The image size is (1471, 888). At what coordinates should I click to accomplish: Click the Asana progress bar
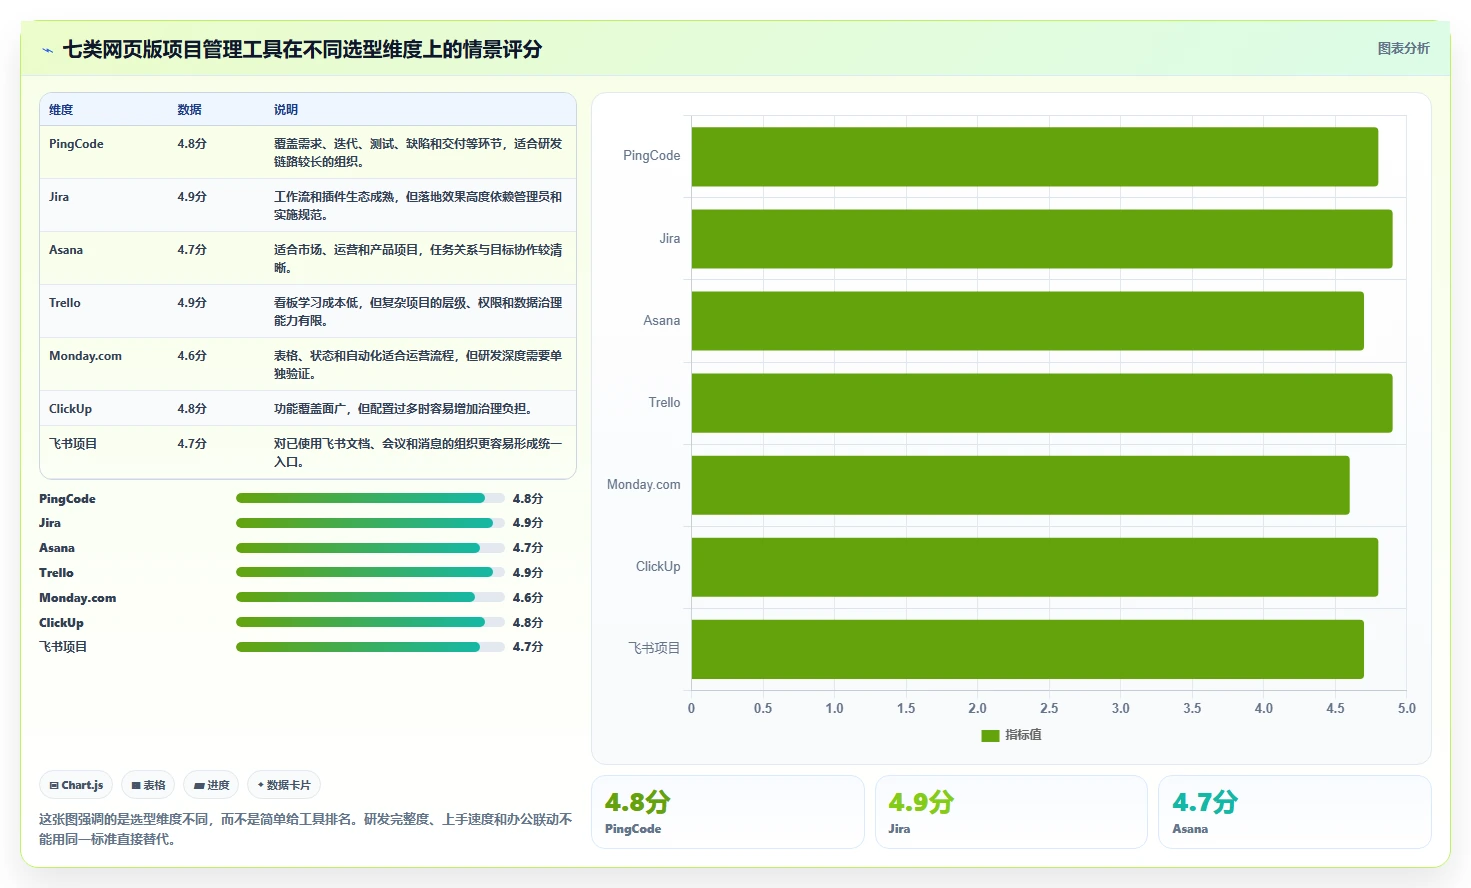370,548
